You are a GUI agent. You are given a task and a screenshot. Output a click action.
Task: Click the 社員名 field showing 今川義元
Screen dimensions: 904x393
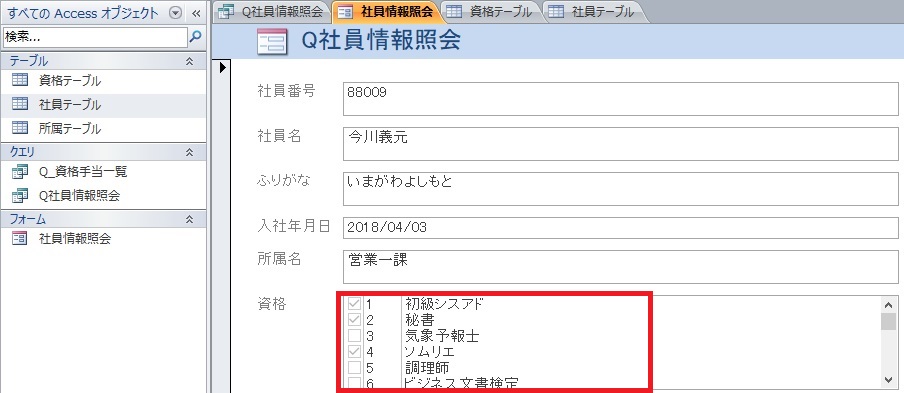tap(621, 143)
